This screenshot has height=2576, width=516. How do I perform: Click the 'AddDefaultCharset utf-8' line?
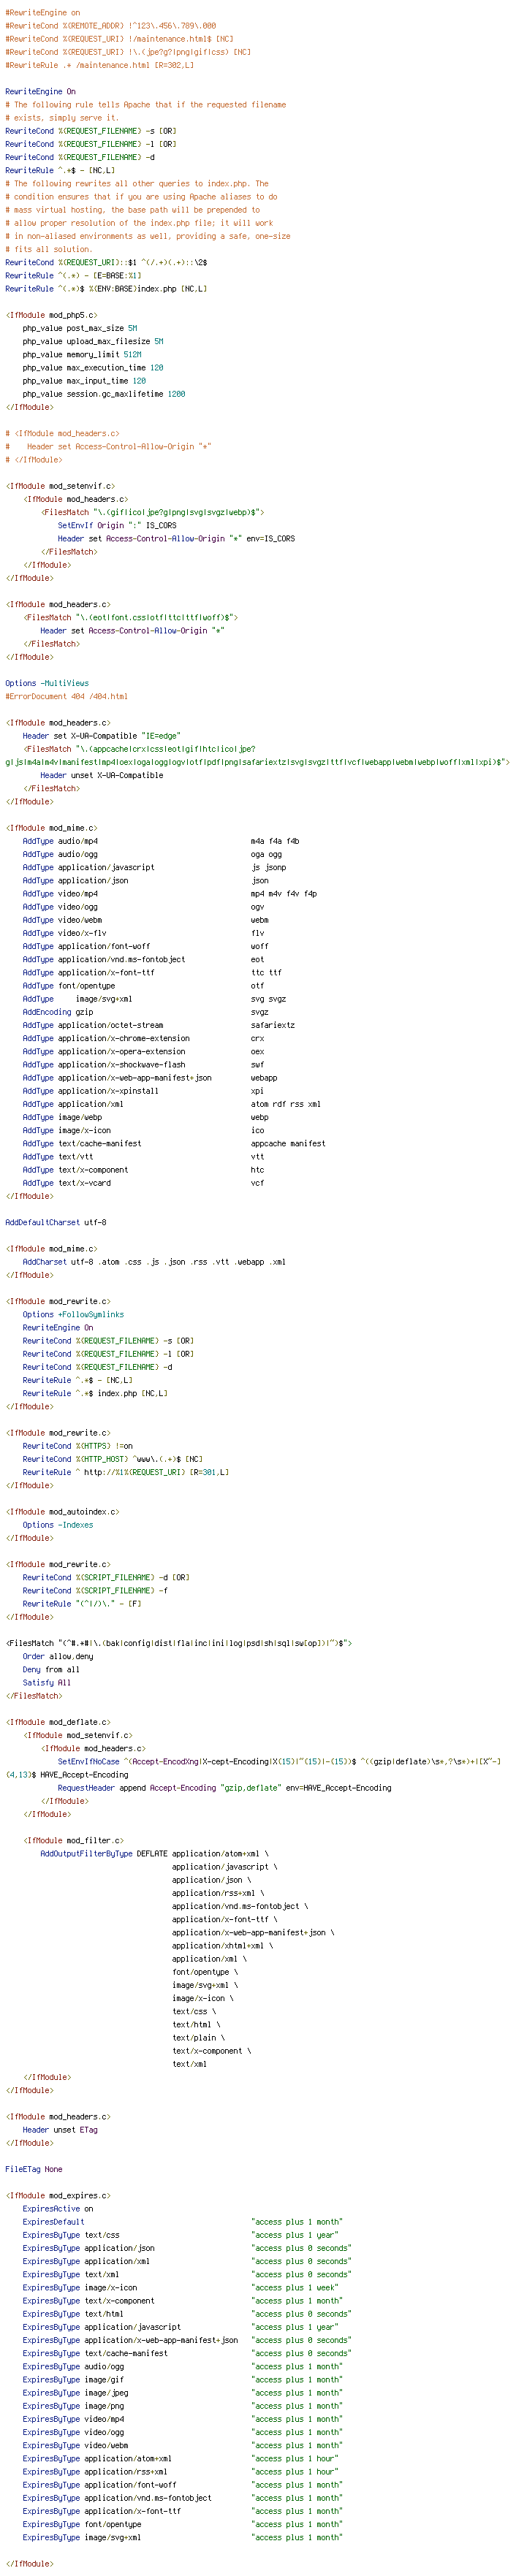pos(56,1222)
